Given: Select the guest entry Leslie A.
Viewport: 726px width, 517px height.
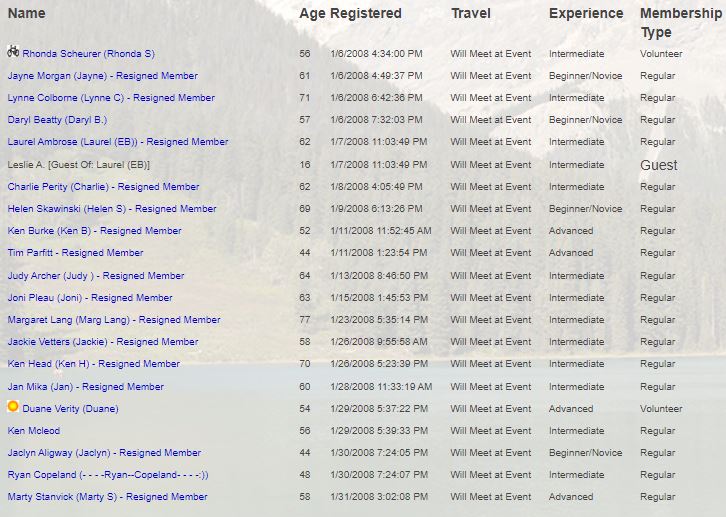Looking at the screenshot, I should (79, 165).
